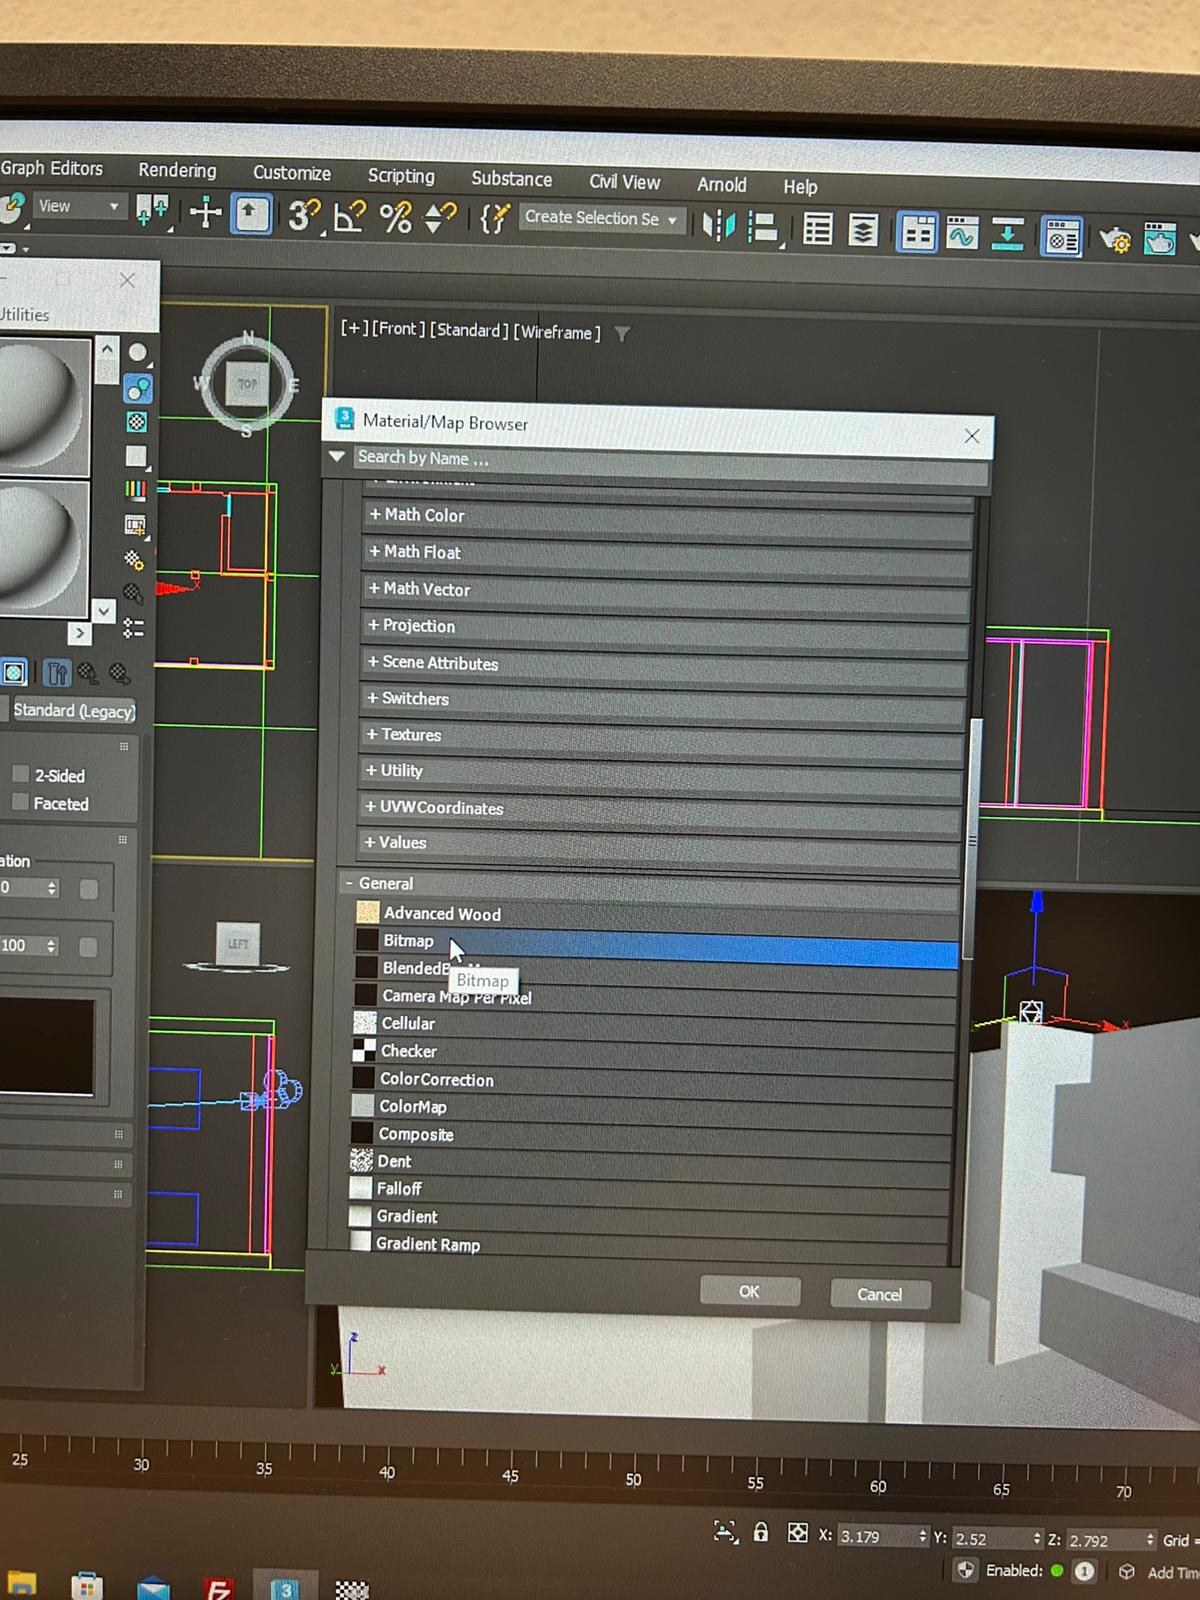1200x1600 pixels.
Task: Open the Render Setup teapot icon
Action: coord(1115,240)
